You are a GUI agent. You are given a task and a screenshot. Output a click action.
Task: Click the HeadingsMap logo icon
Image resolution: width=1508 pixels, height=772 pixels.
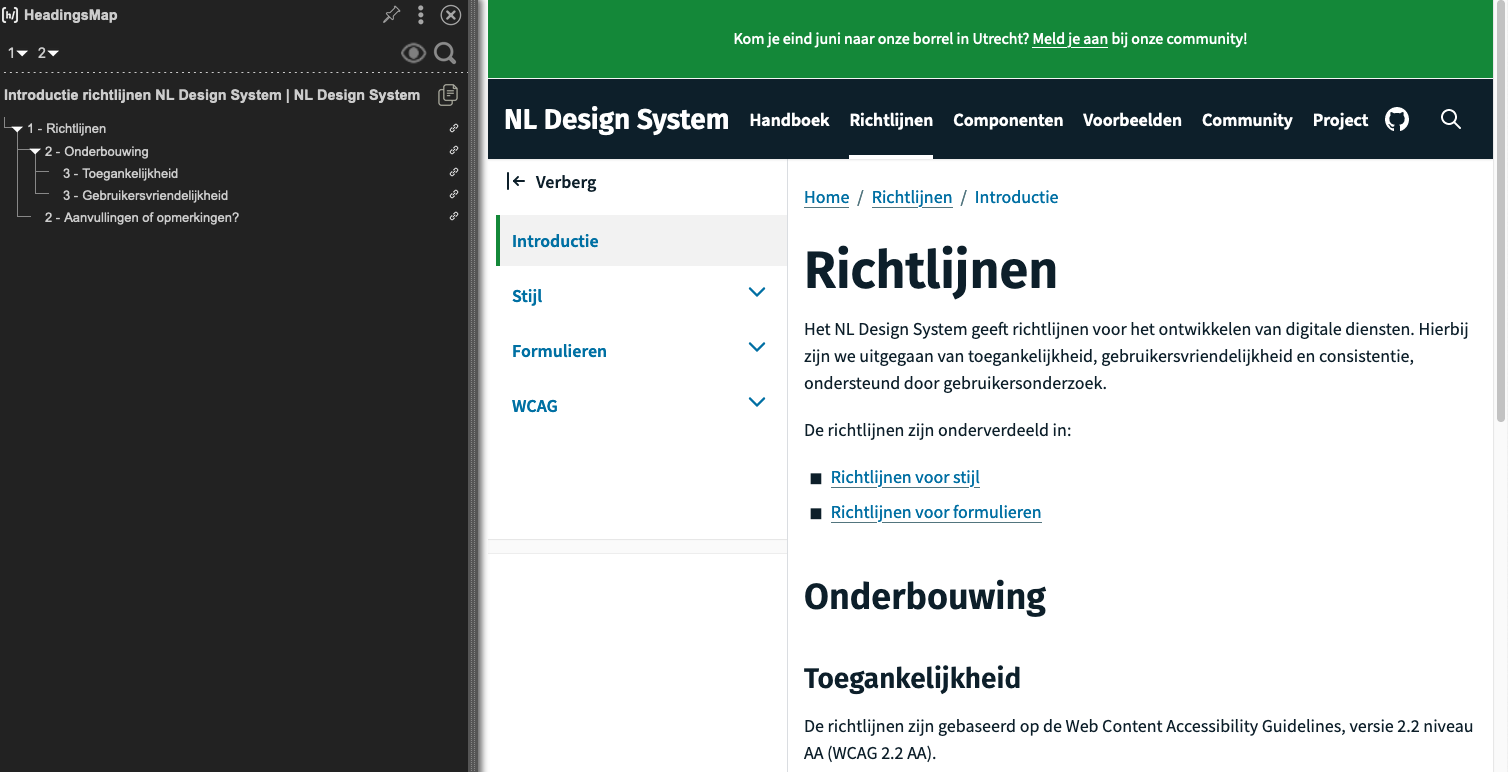(10, 15)
